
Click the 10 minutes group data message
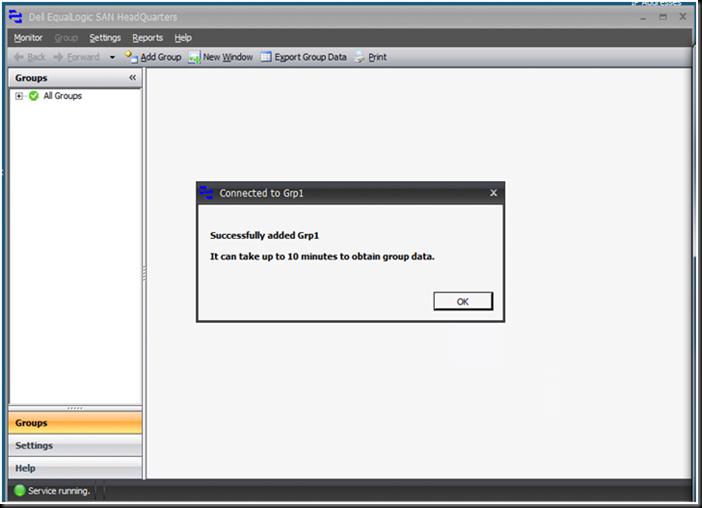click(x=322, y=256)
